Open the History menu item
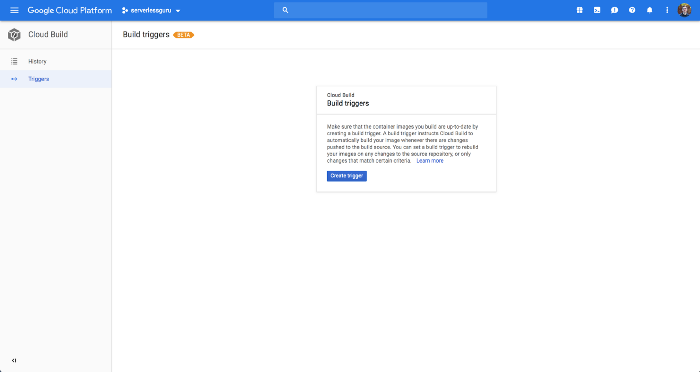 [56, 61]
